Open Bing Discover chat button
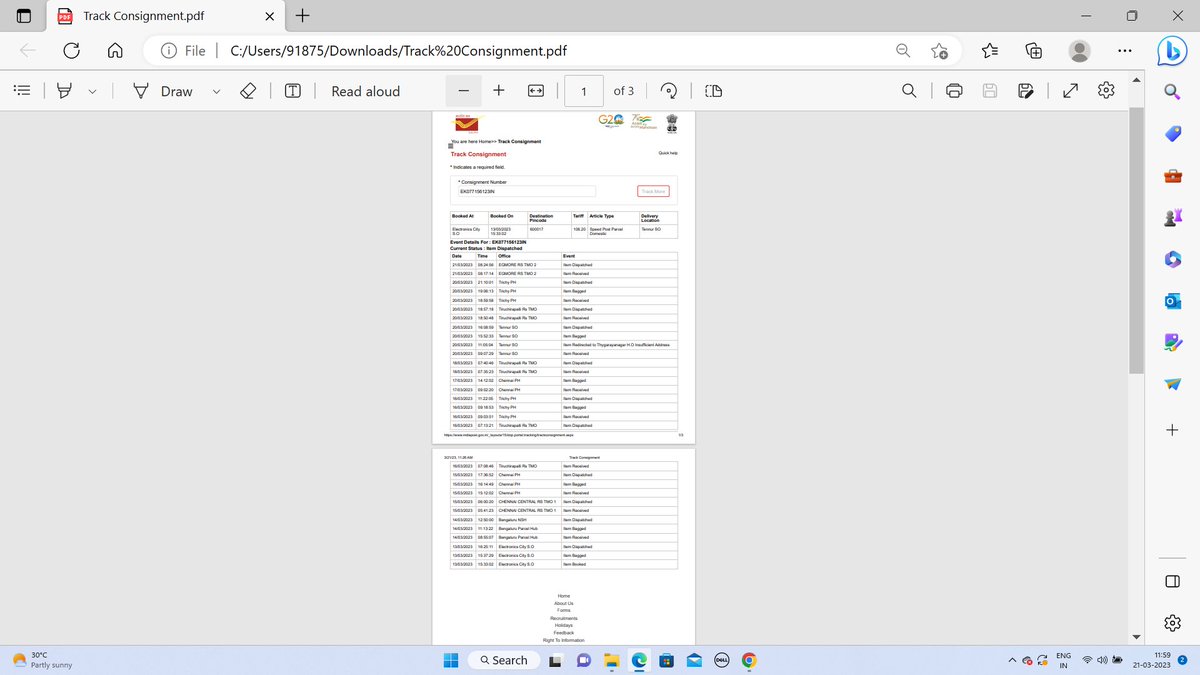This screenshot has height=675, width=1200. (x=1172, y=49)
